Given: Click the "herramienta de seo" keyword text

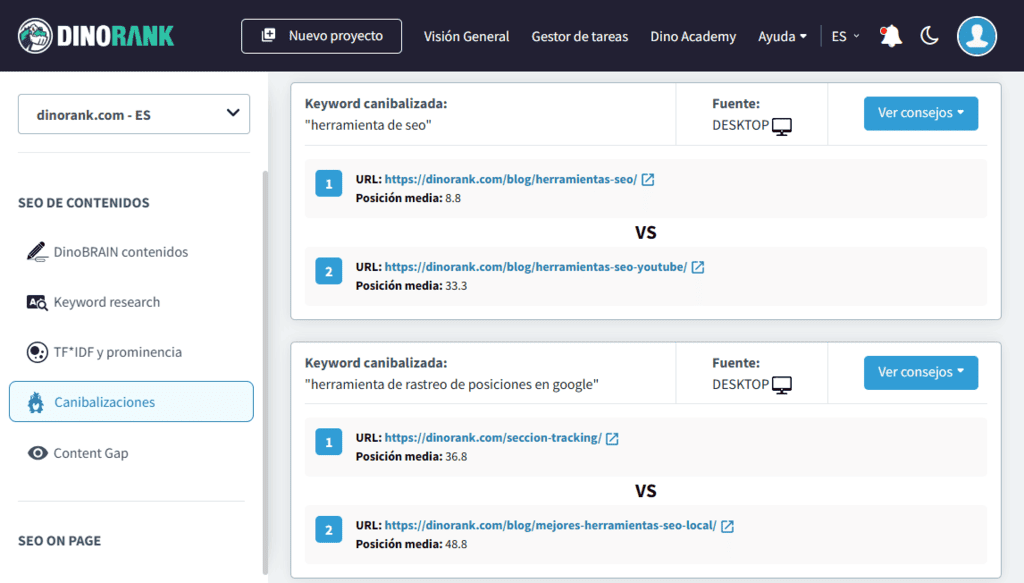Looking at the screenshot, I should click(368, 125).
